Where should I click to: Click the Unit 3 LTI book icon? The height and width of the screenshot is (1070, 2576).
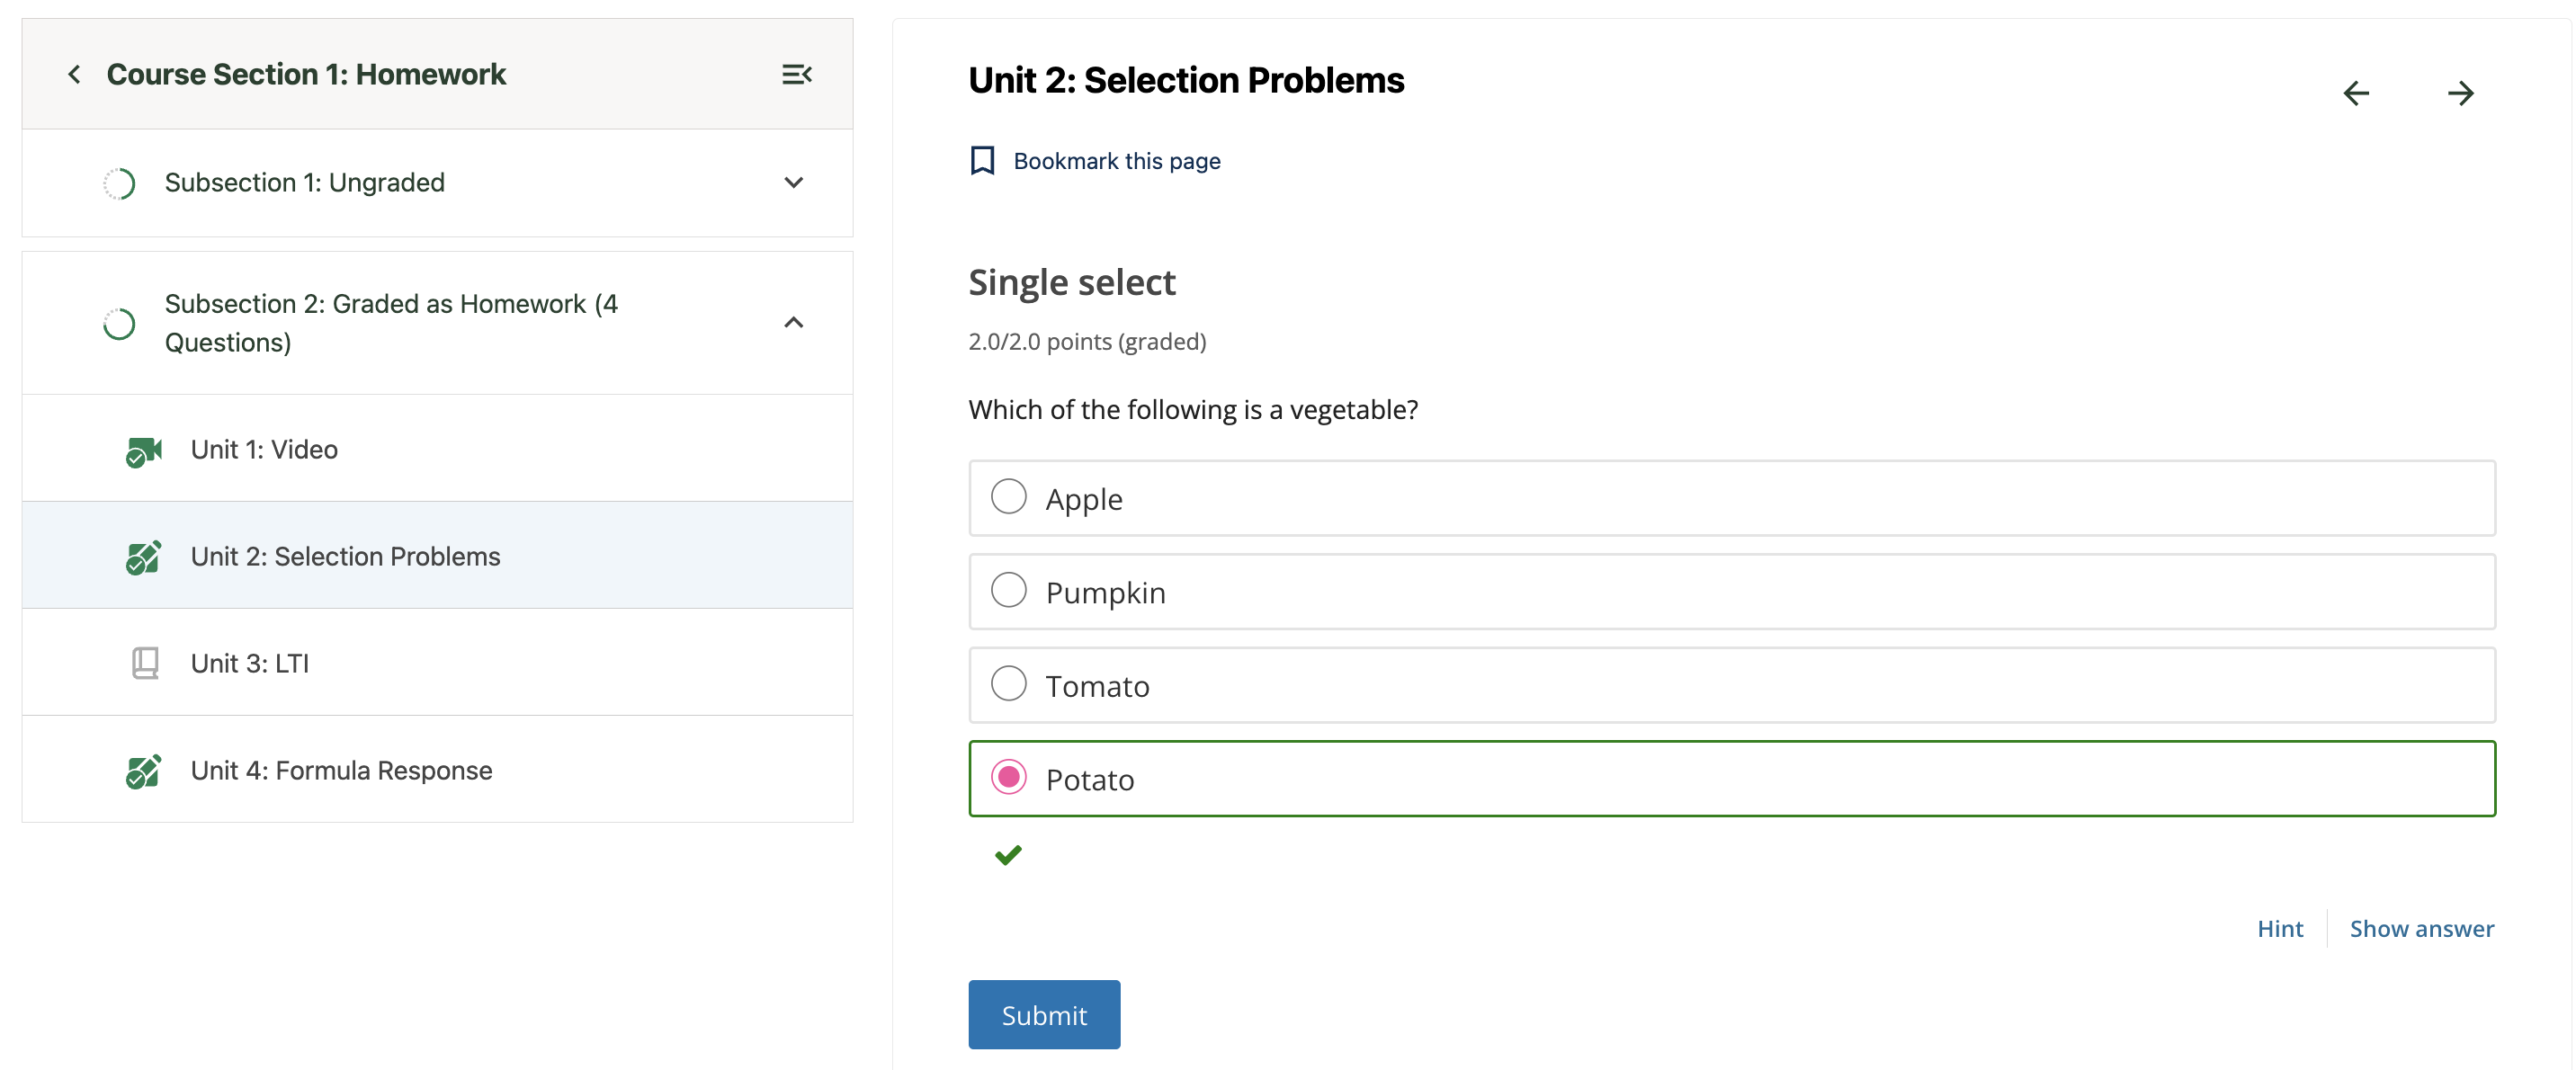[145, 663]
